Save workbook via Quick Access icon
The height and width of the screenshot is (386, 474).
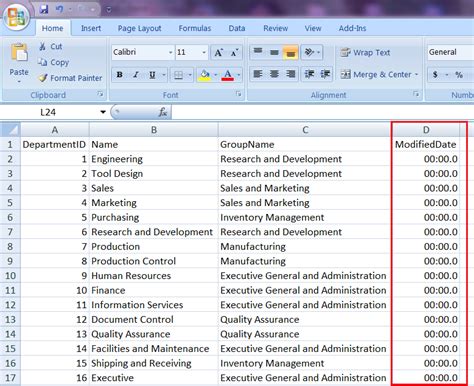pos(43,9)
